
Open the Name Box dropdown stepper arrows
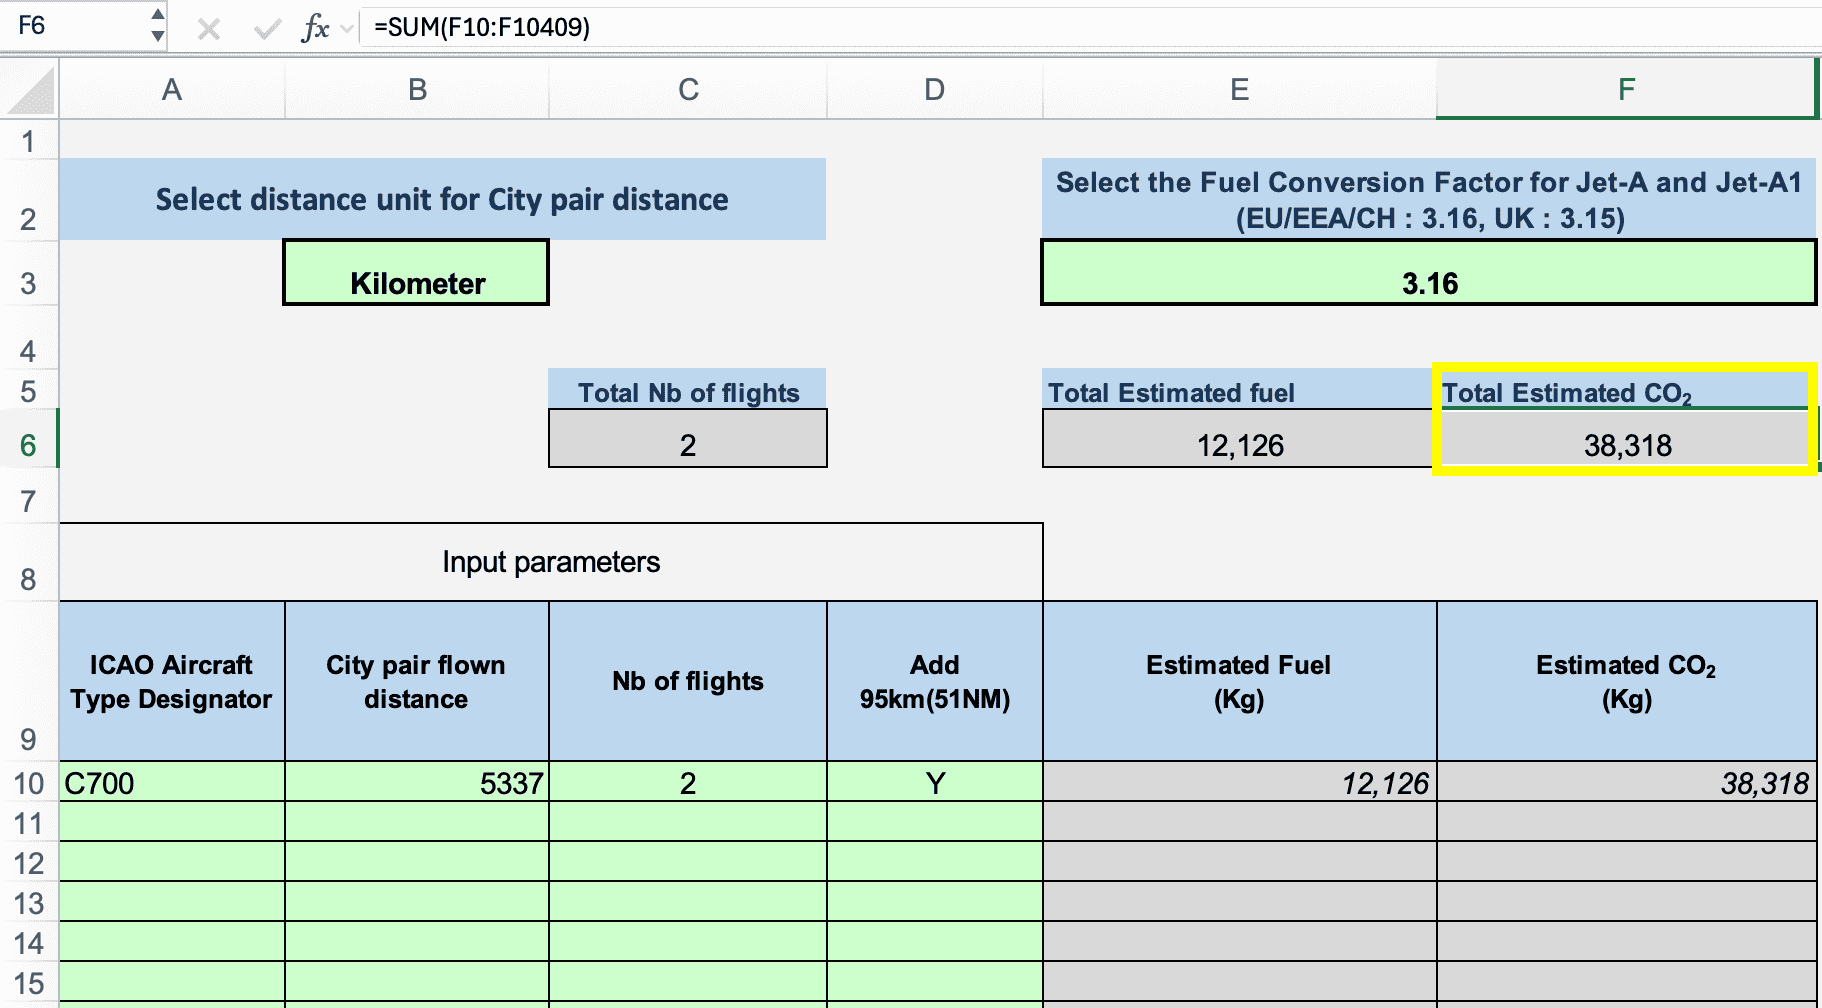(157, 26)
